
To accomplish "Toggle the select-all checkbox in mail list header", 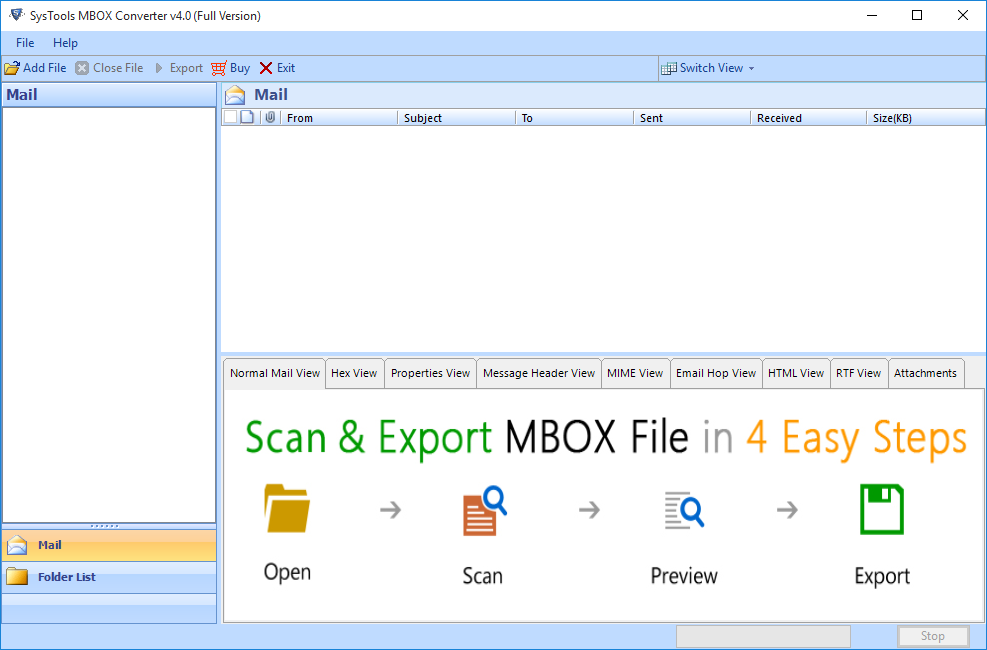I will click(x=229, y=117).
